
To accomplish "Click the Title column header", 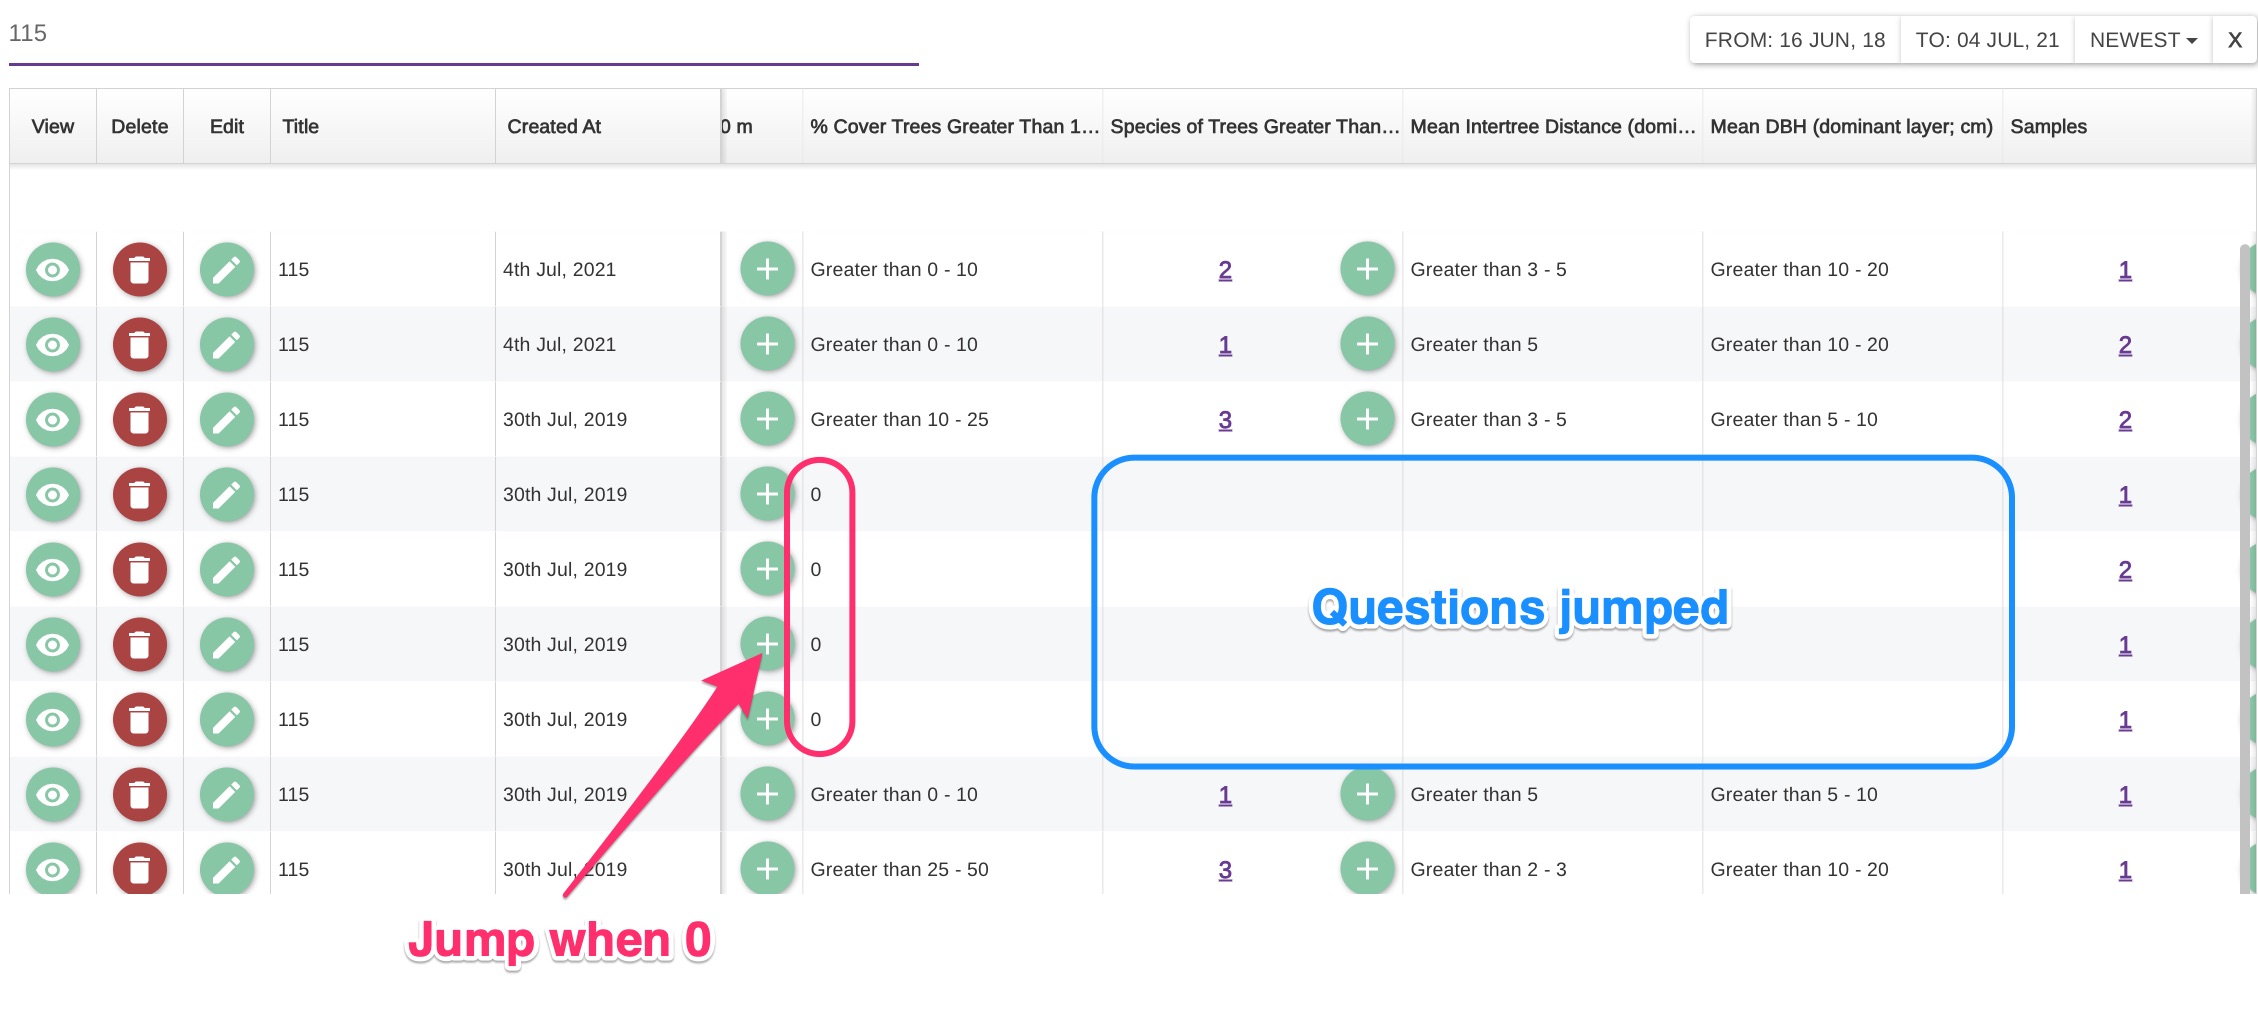I will [x=300, y=127].
